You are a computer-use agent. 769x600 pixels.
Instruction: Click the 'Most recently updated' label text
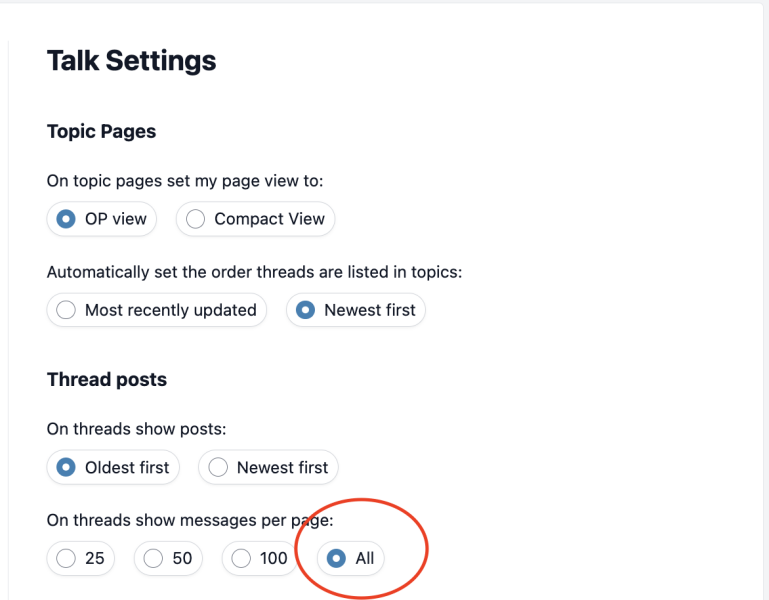click(x=170, y=310)
